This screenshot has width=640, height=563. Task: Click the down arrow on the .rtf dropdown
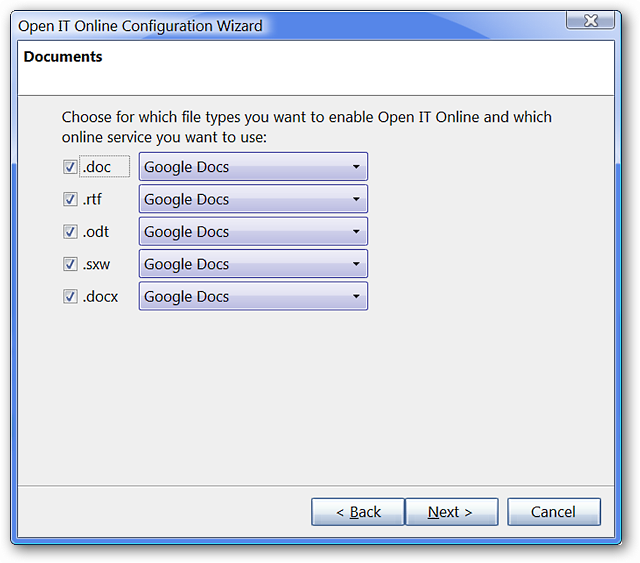coord(356,199)
